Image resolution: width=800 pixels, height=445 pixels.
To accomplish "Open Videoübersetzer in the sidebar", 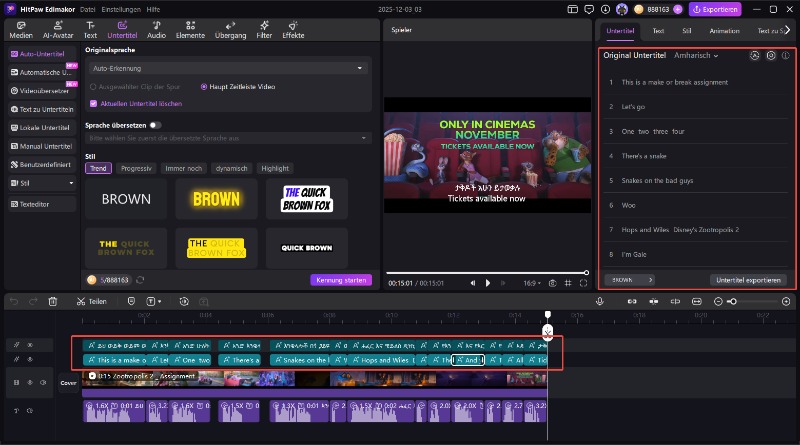I will pos(42,90).
